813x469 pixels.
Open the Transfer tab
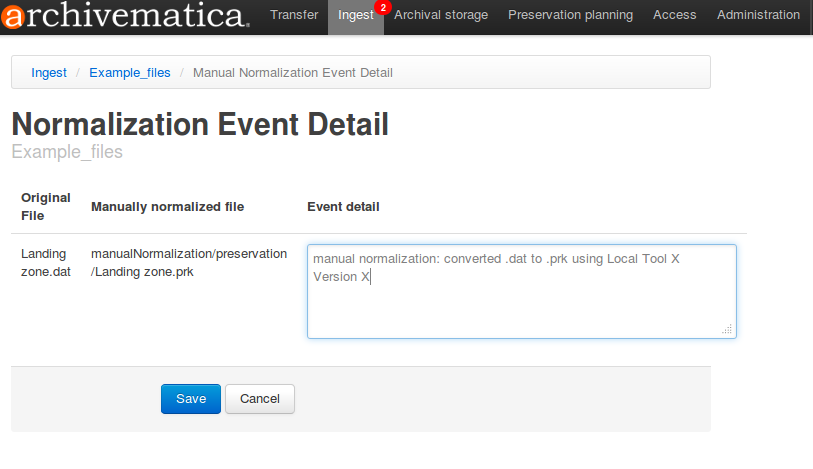294,16
